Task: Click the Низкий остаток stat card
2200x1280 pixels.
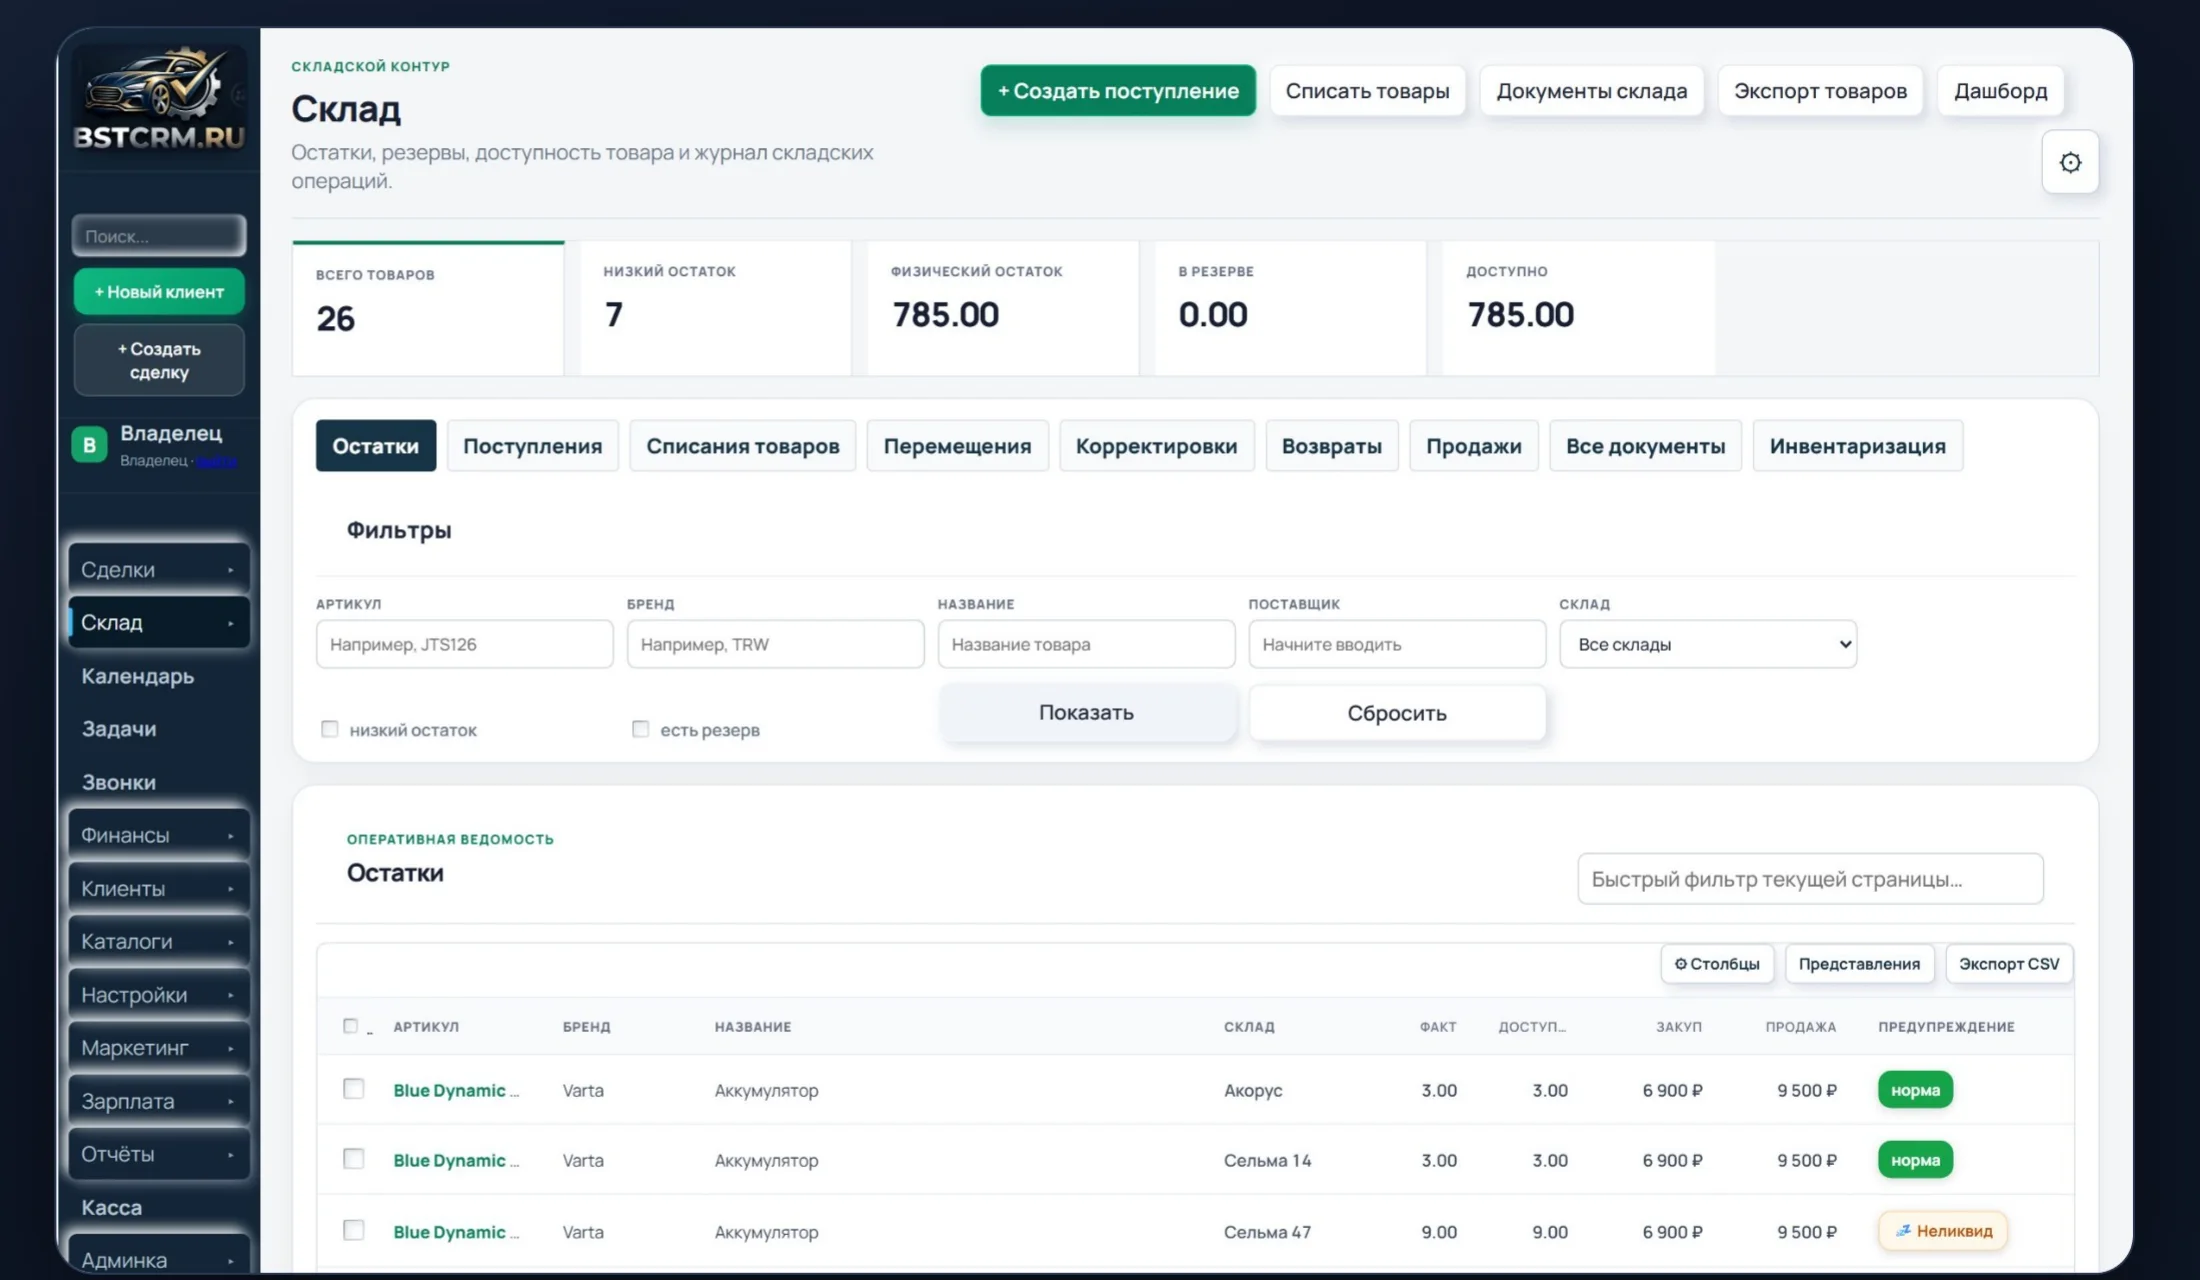Action: point(716,308)
